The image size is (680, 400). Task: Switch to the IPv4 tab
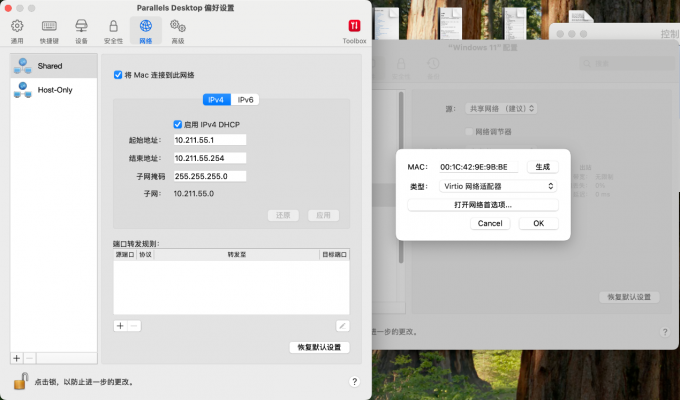pos(216,100)
